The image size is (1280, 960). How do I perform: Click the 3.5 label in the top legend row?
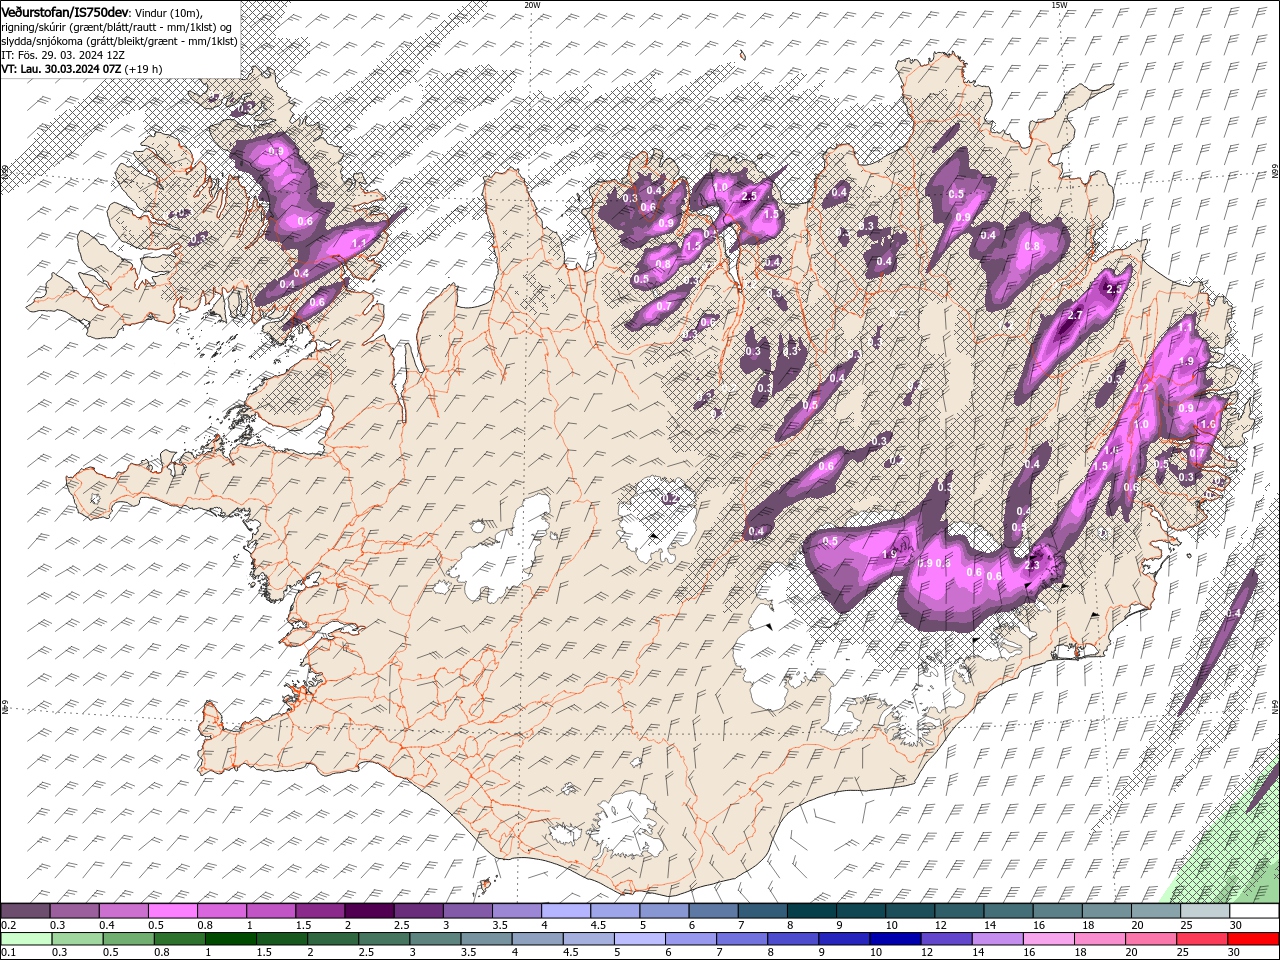[500, 925]
